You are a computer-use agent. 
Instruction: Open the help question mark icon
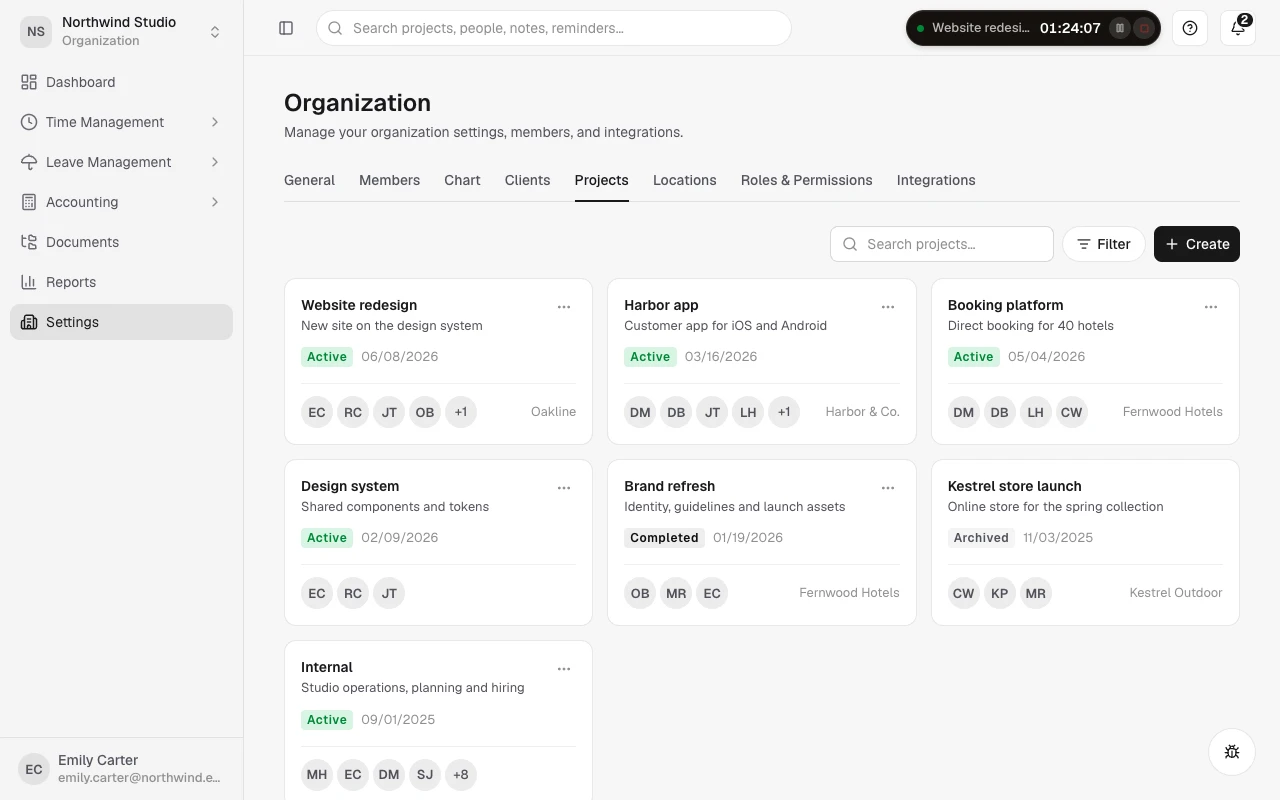click(x=1190, y=28)
